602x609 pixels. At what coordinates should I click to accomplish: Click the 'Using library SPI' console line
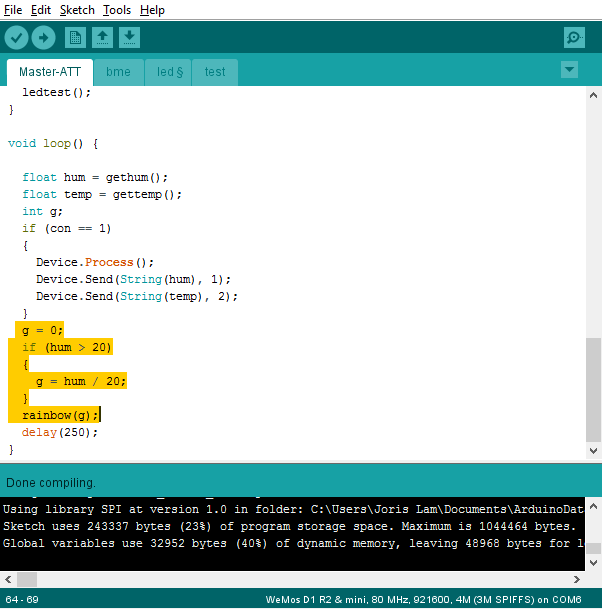293,509
